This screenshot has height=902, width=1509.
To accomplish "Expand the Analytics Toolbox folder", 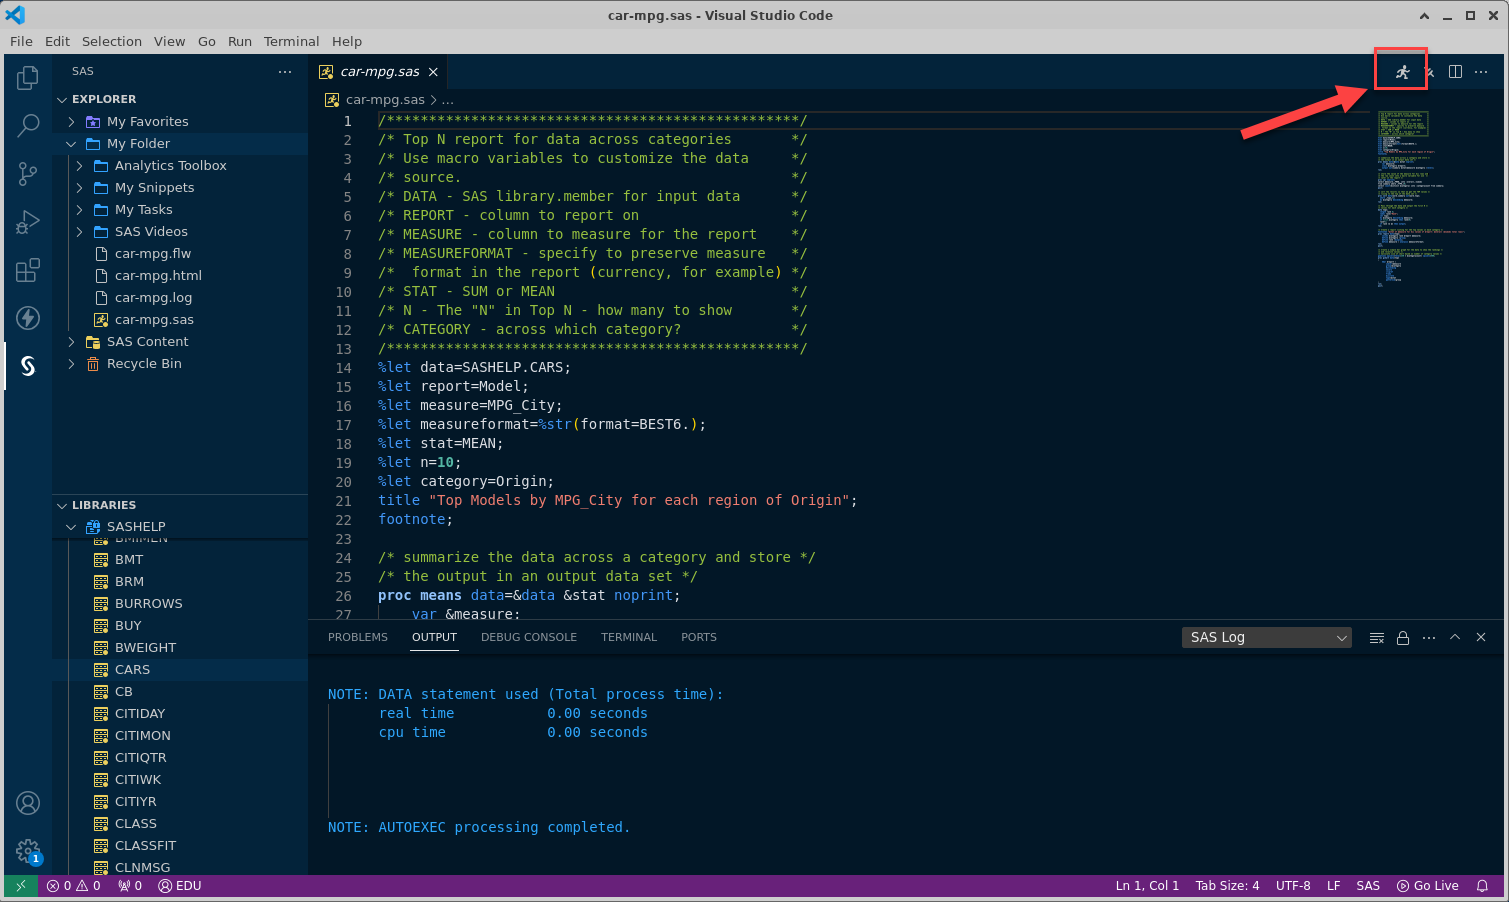I will (170, 166).
